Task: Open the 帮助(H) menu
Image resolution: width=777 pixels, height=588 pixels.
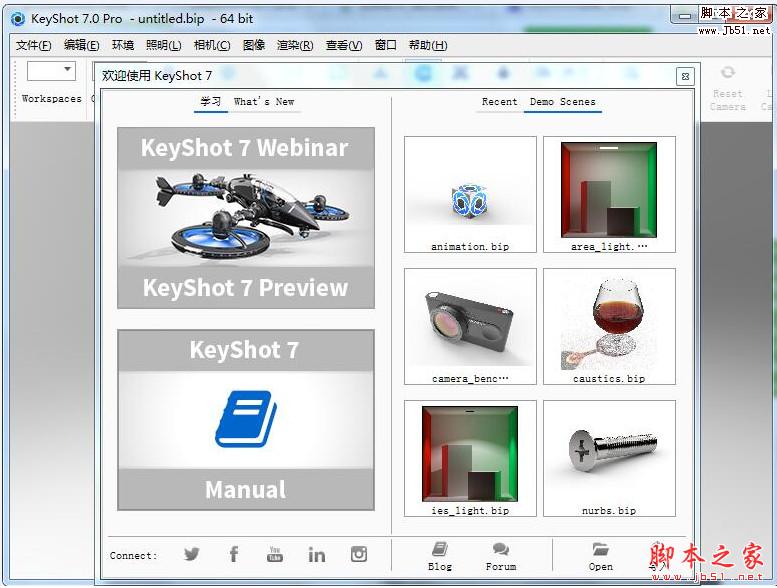Action: tap(428, 46)
